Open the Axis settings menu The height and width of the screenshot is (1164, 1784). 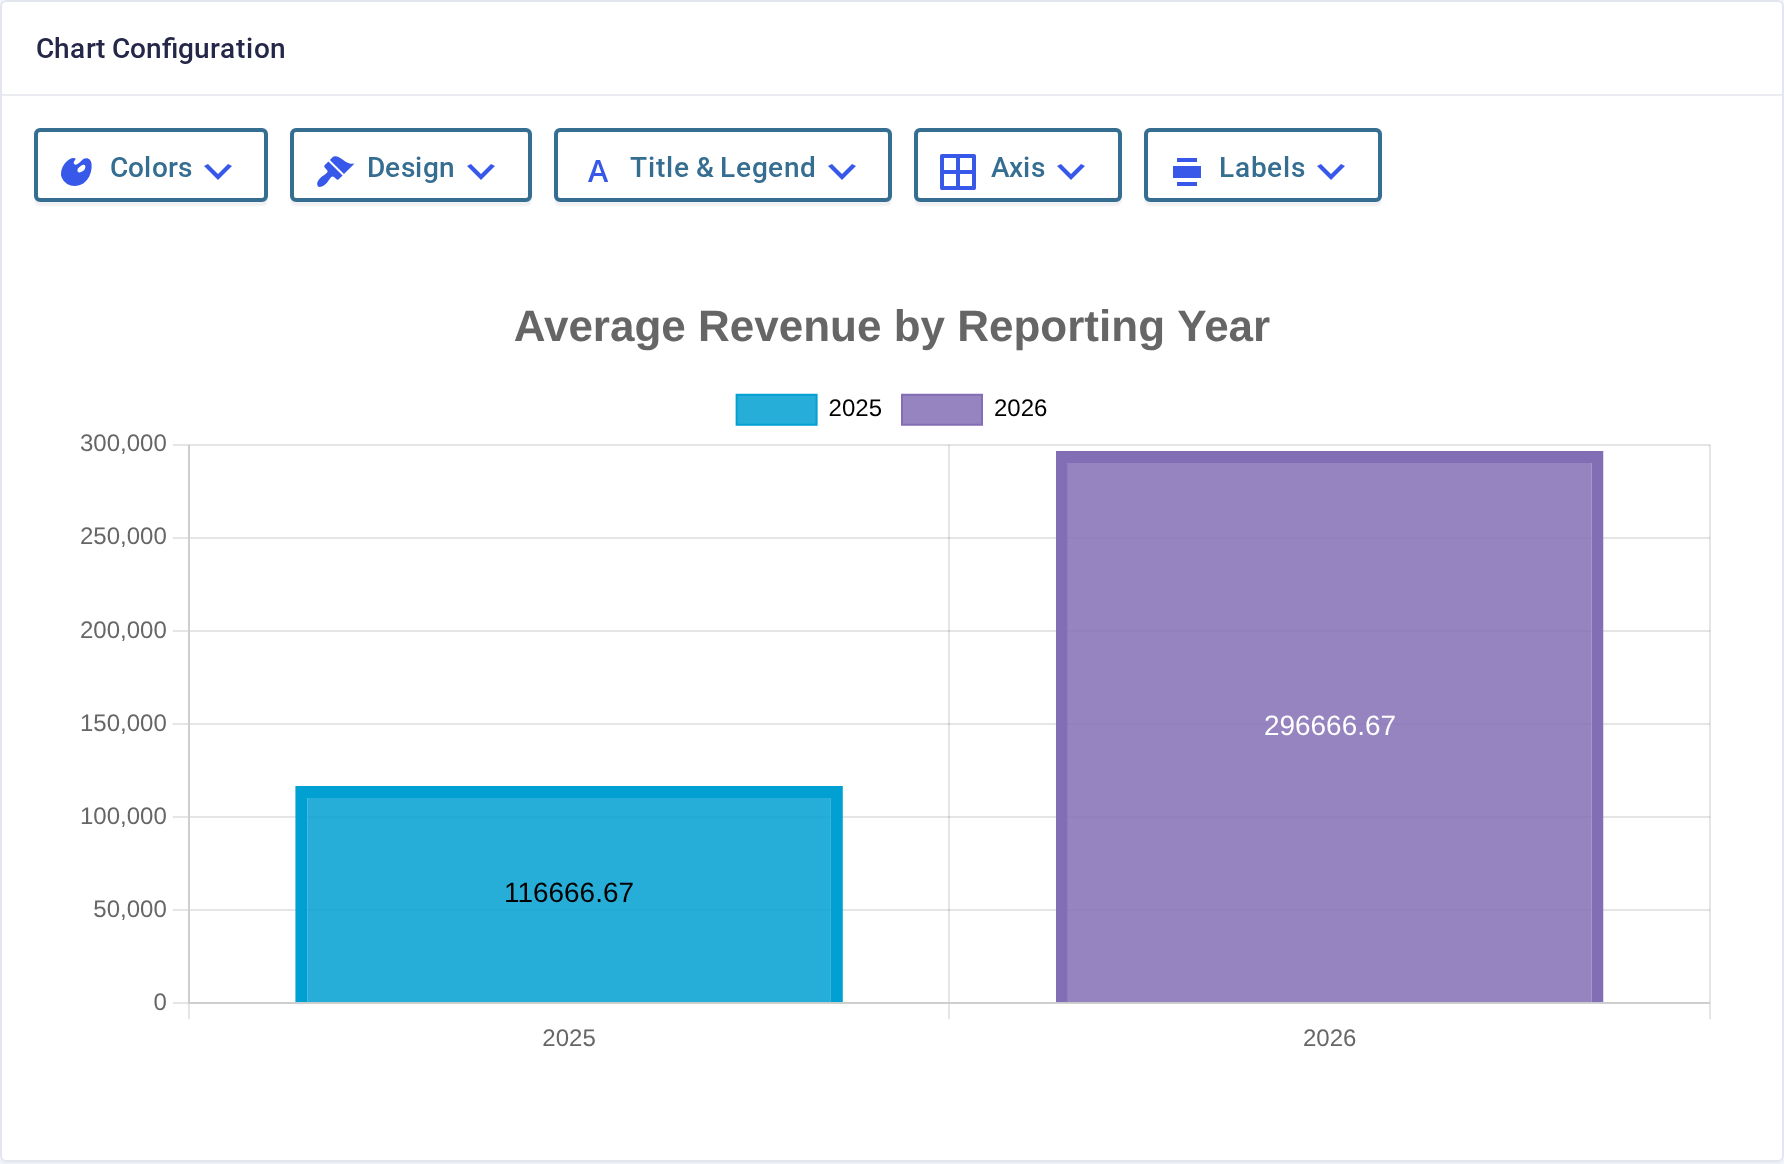(x=1018, y=165)
